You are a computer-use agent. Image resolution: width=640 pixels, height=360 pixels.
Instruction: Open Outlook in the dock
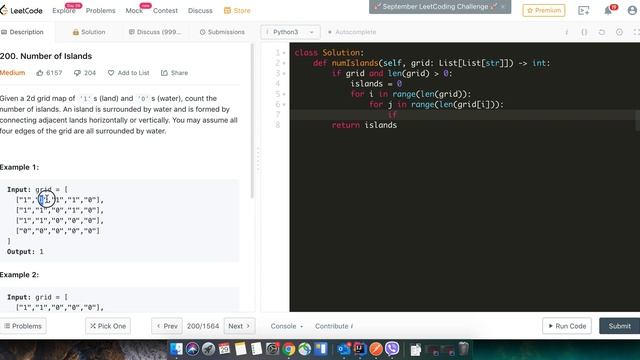coord(344,349)
